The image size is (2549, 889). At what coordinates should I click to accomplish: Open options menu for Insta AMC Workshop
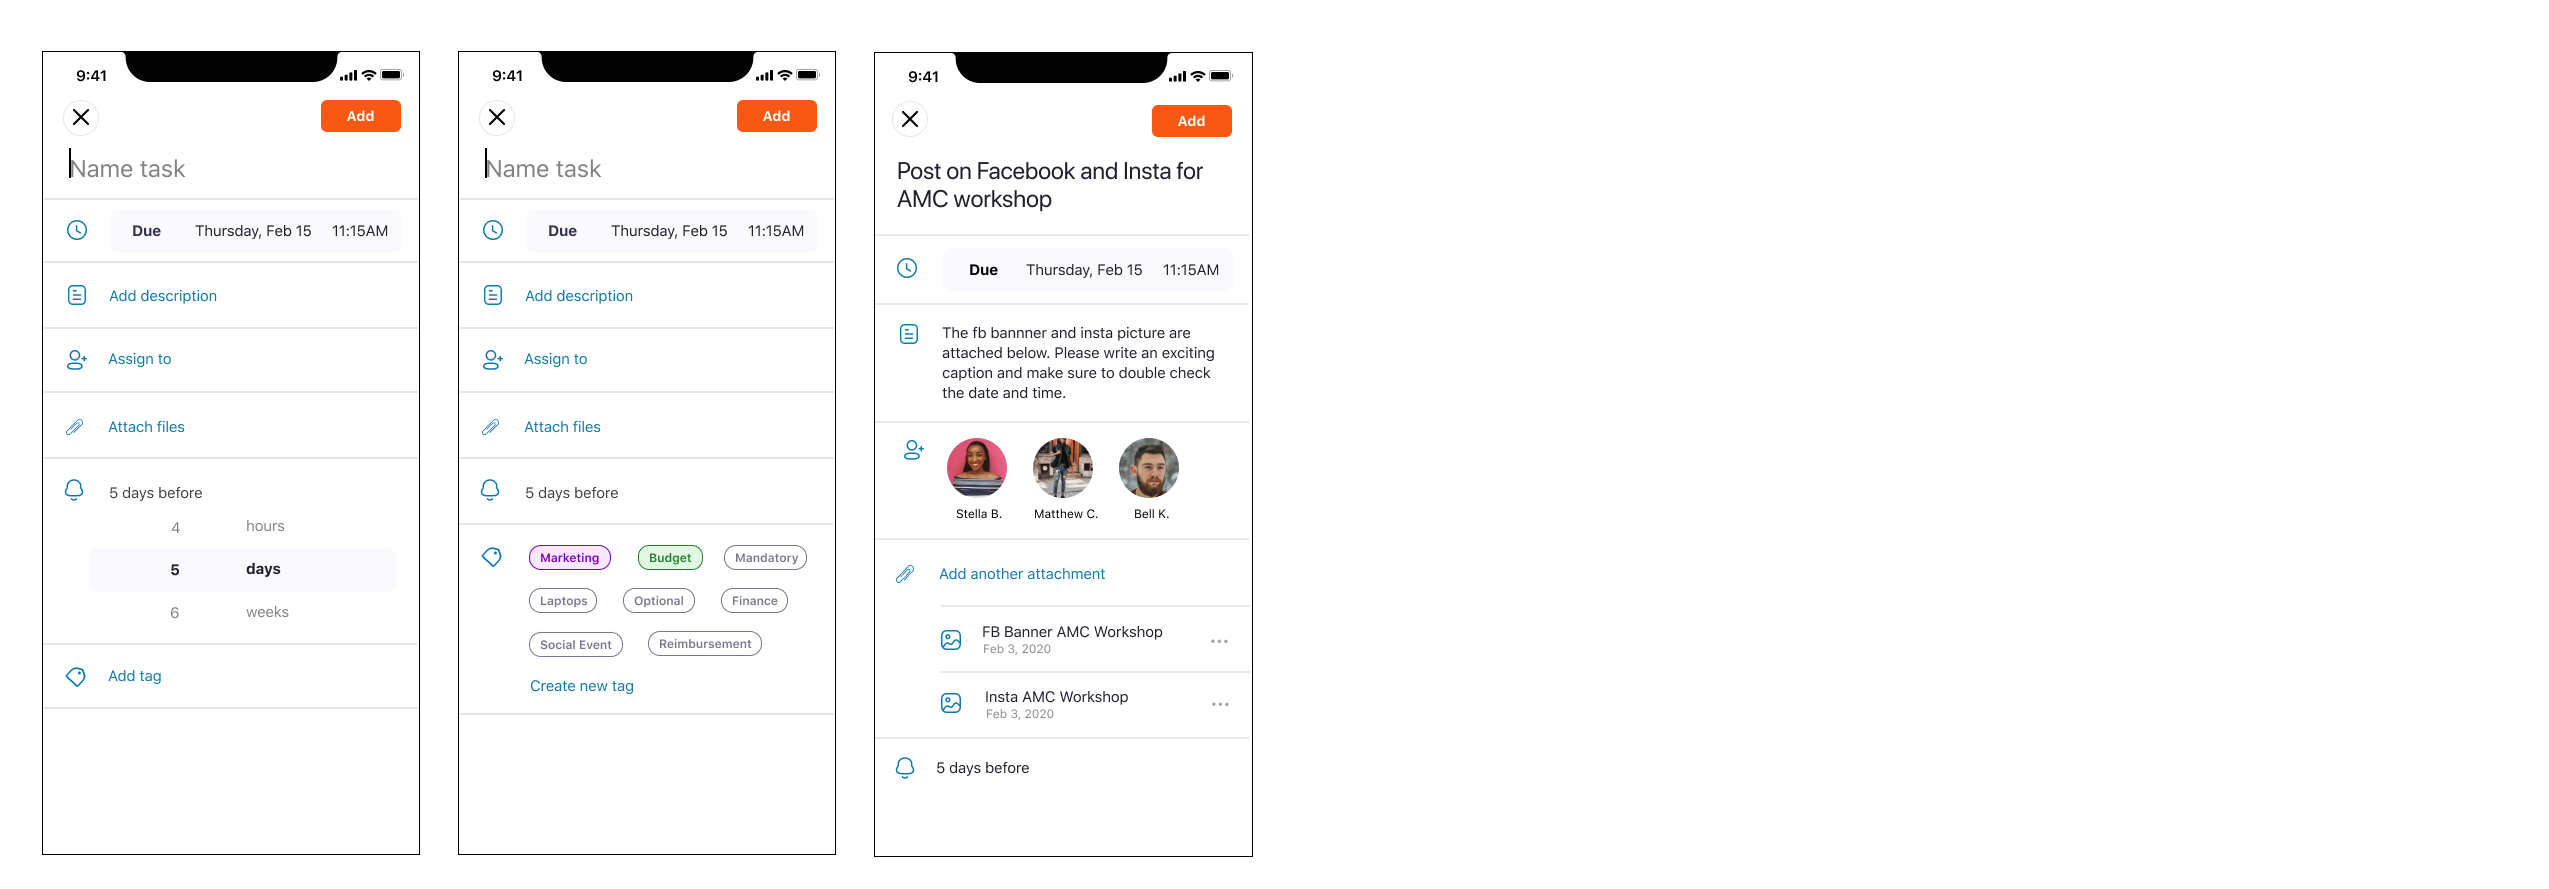1220,704
